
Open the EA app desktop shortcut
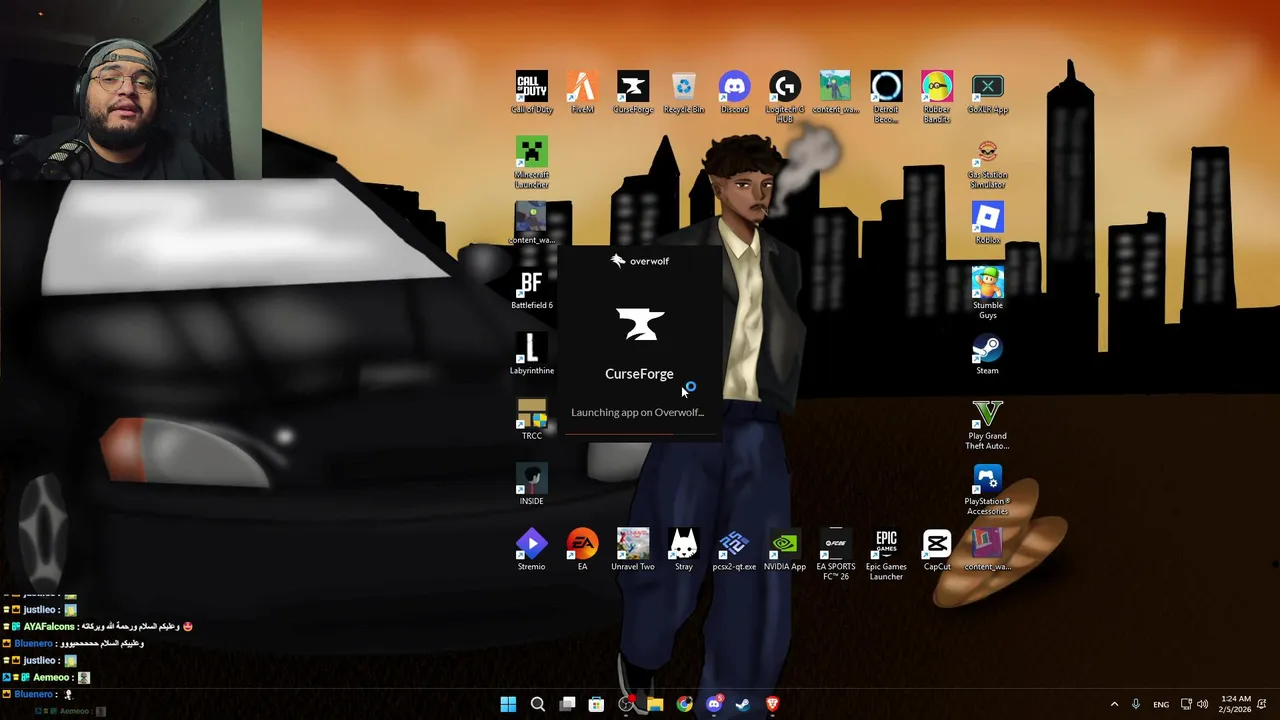[x=582, y=550]
